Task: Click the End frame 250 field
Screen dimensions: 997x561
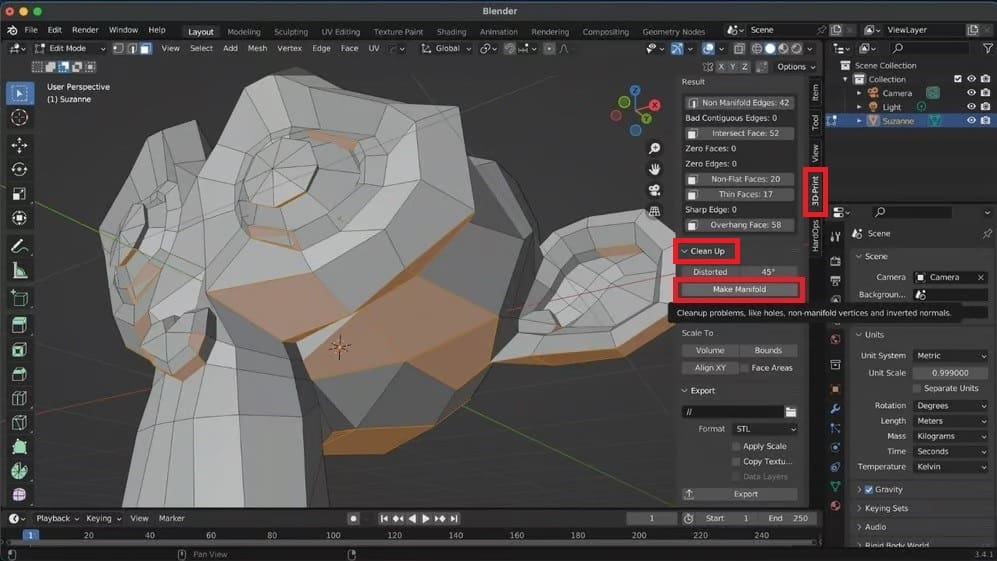Action: pos(788,519)
